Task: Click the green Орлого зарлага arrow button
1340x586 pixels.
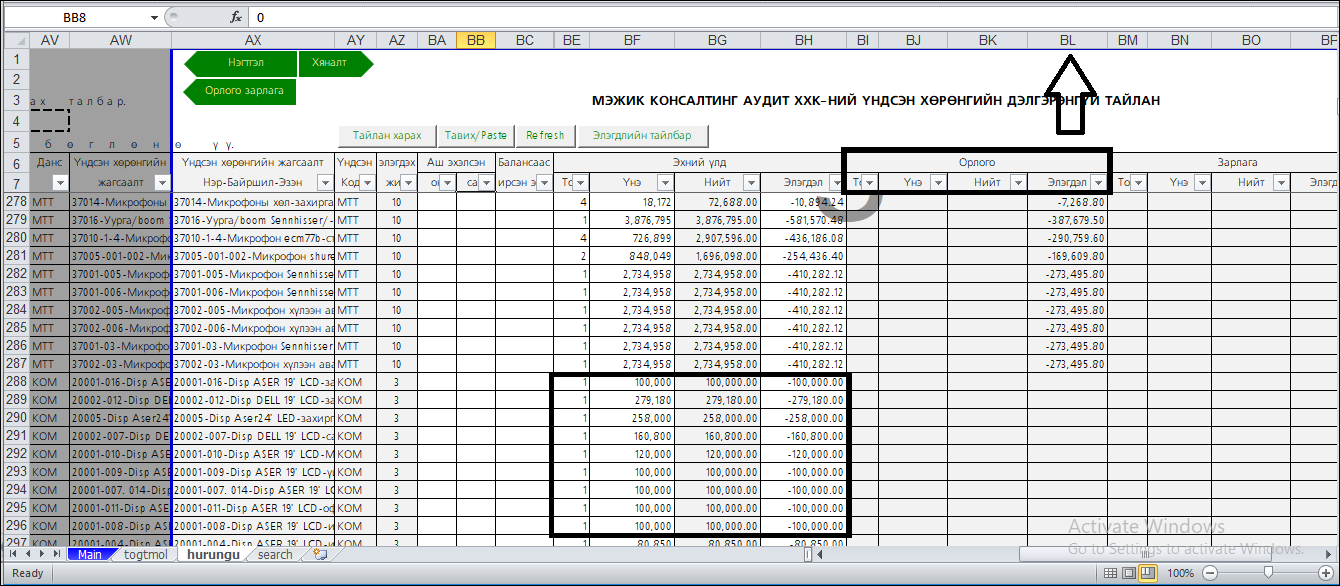Action: (242, 91)
